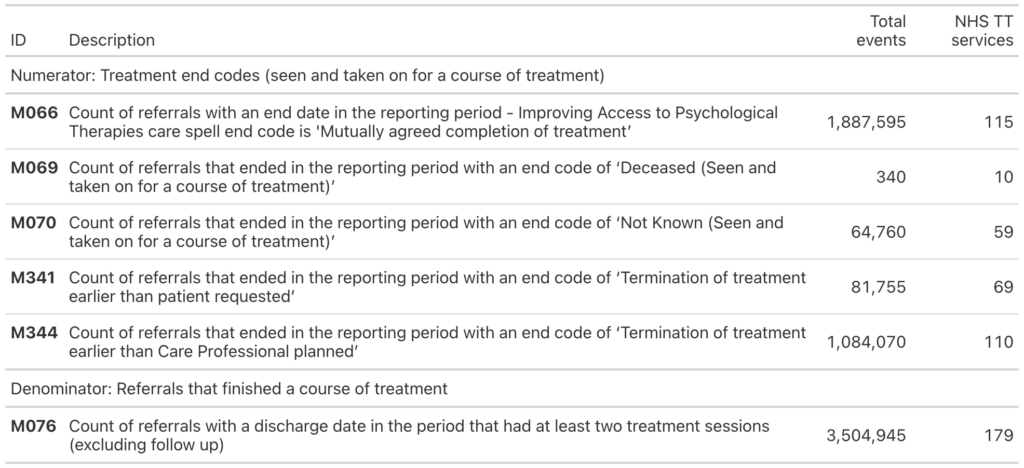1024x468 pixels.
Task: Click the Total events column header
Action: coord(881,31)
